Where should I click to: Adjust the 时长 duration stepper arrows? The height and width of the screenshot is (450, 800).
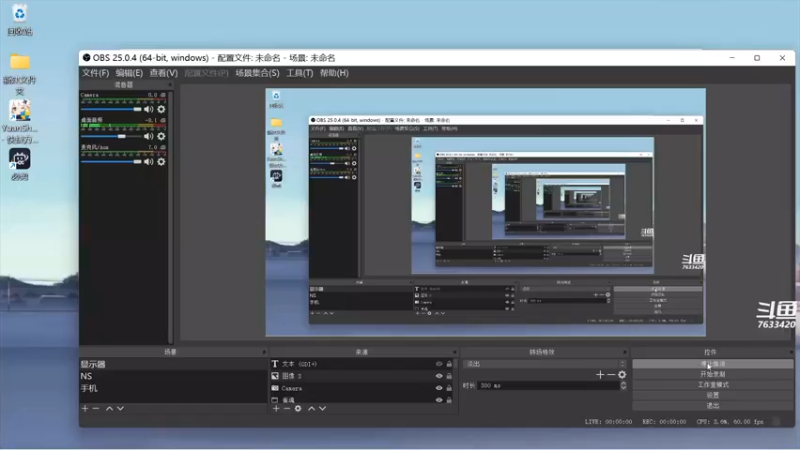623,386
